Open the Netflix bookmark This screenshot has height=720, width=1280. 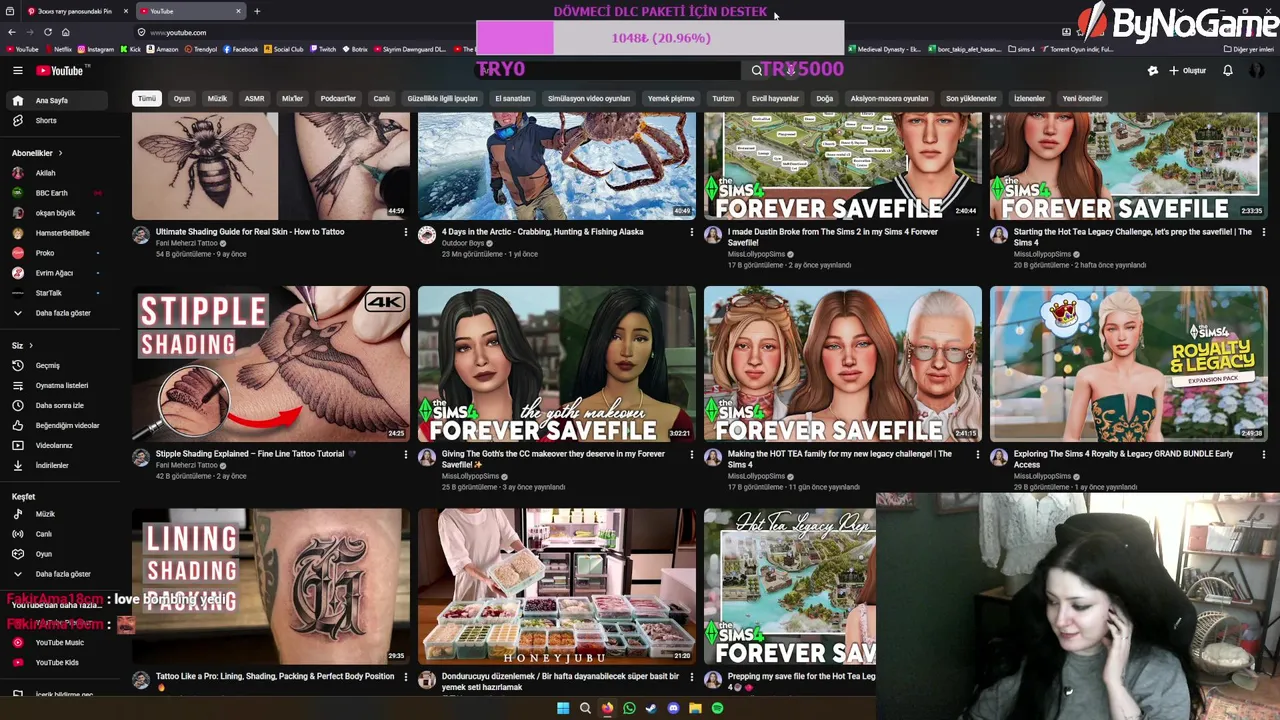[58, 49]
